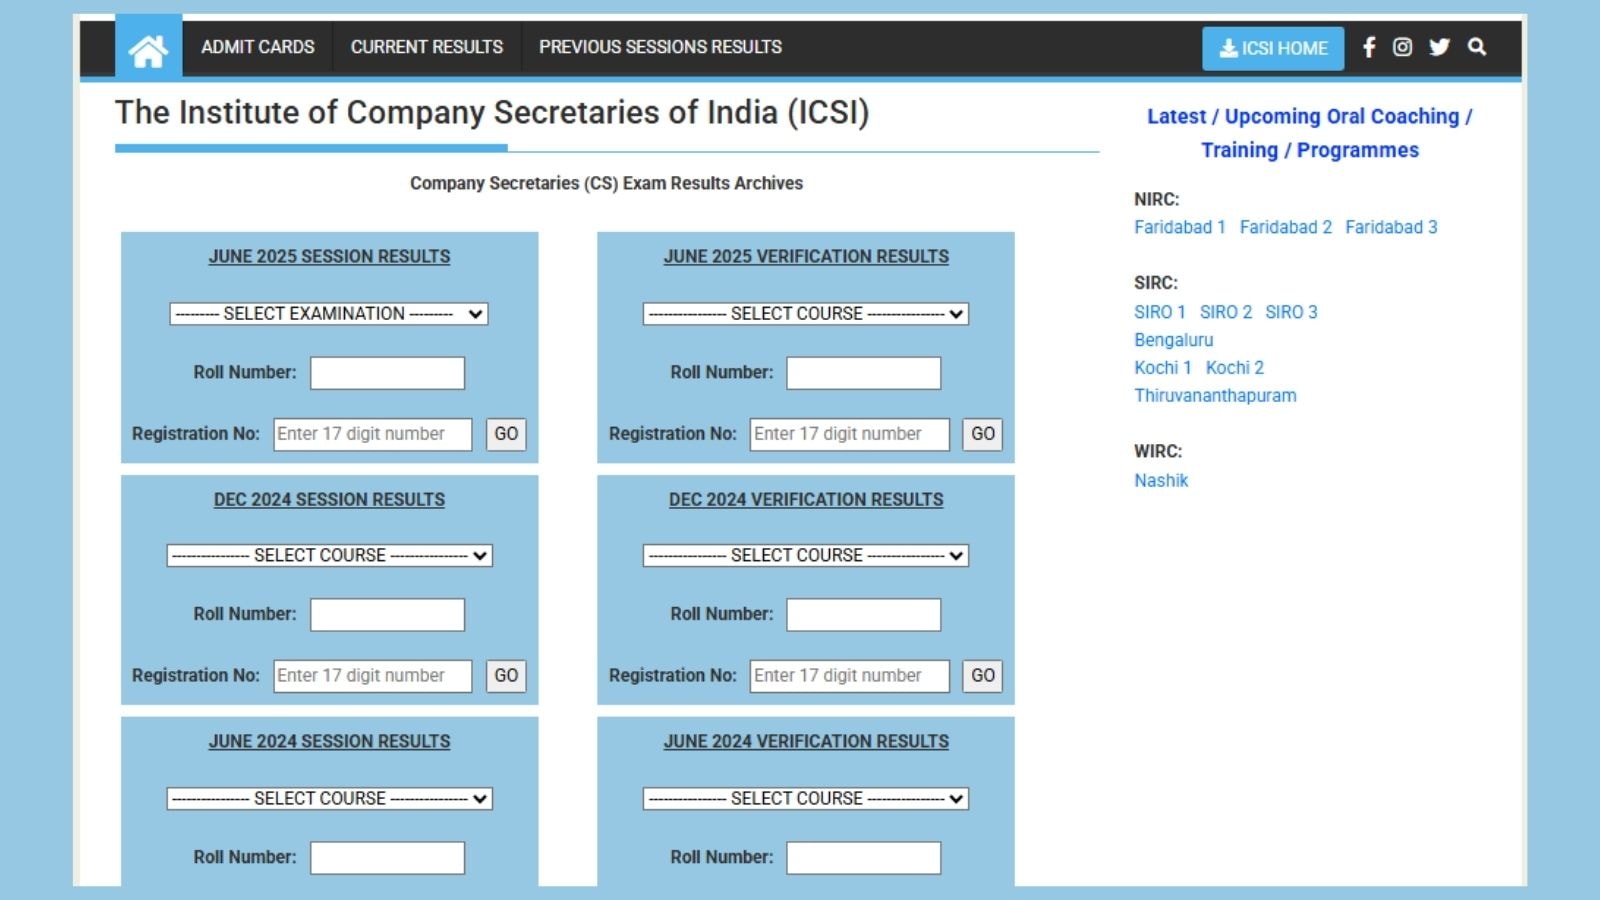Click the Roll Number field for June 2025 Session
This screenshot has width=1600, height=900.
[386, 372]
